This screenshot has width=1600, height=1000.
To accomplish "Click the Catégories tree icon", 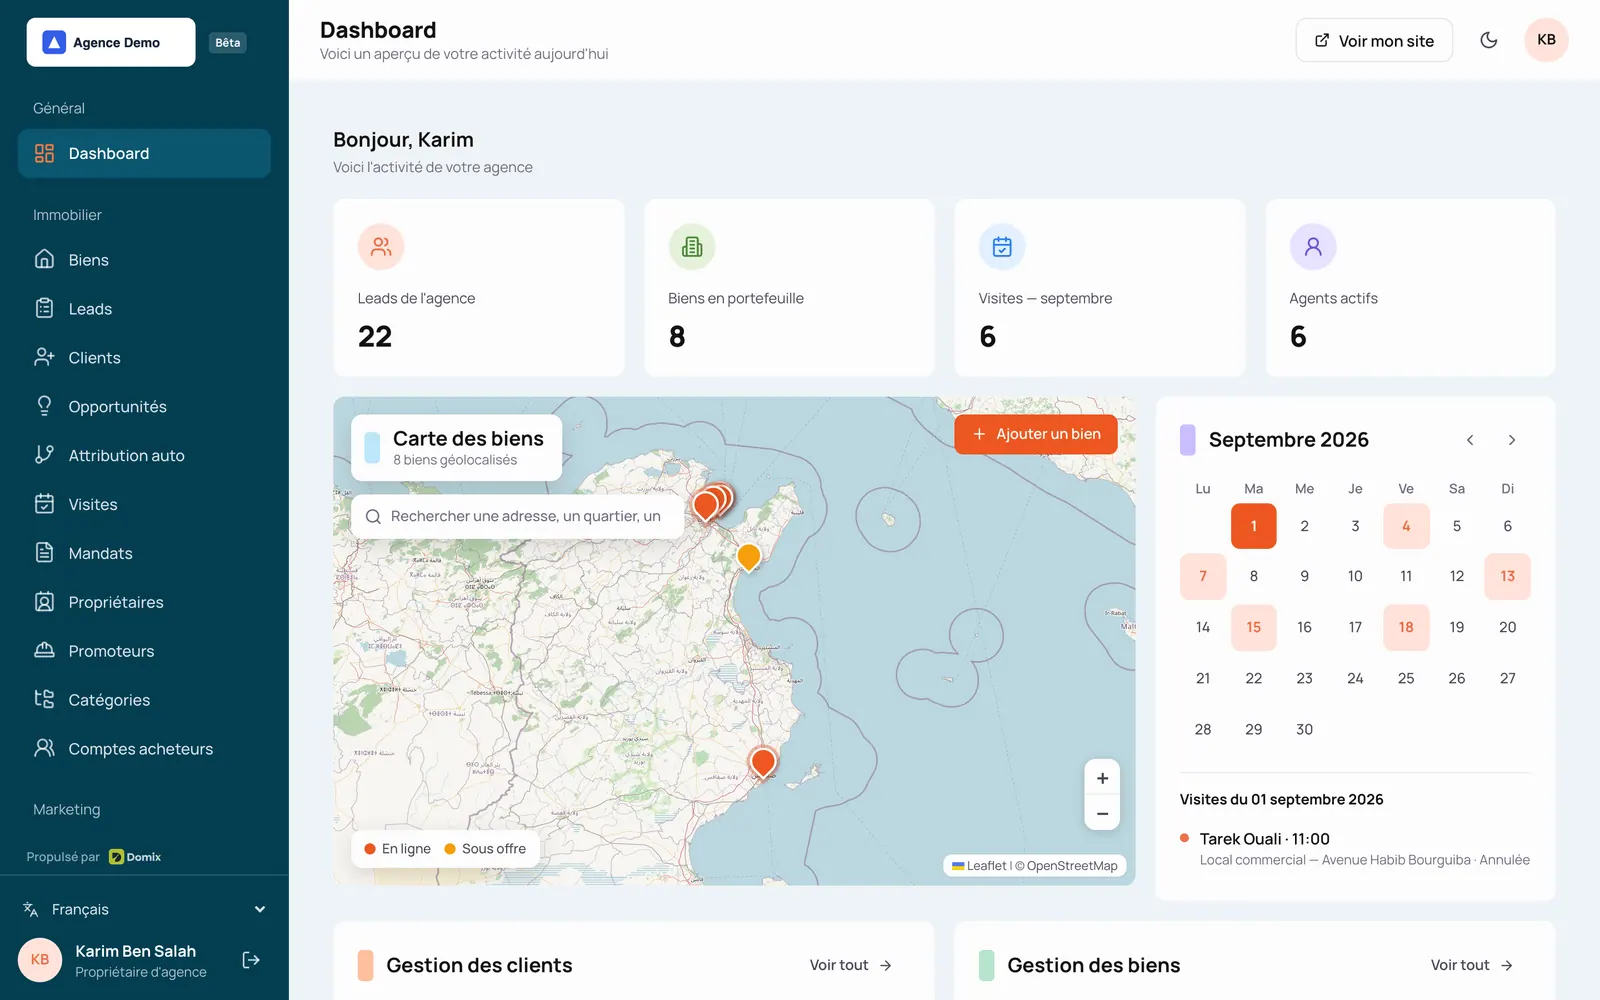I will (x=44, y=699).
